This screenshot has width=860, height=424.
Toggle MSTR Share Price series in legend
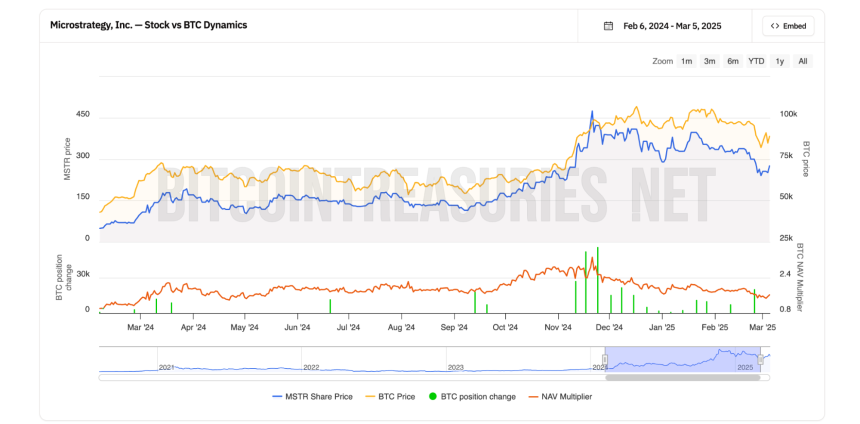click(313, 397)
